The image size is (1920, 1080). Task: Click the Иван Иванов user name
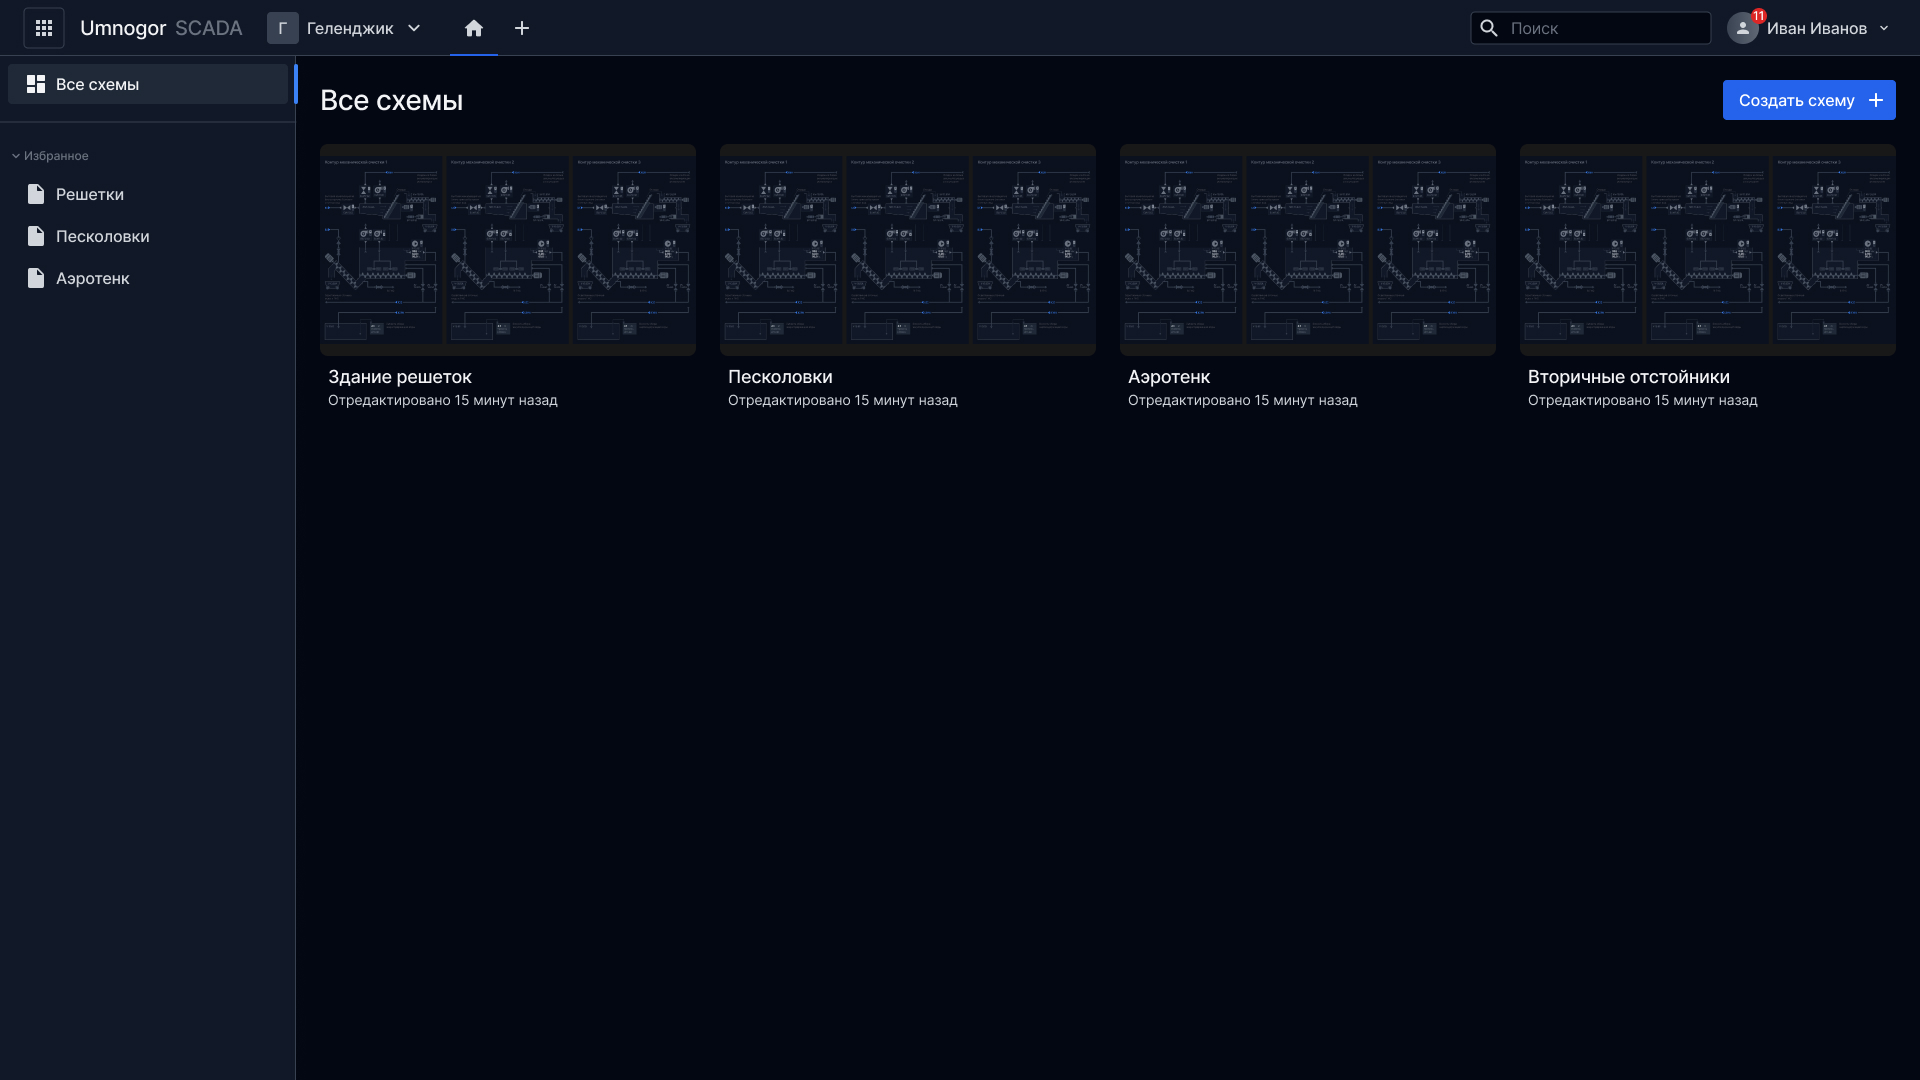[1817, 28]
